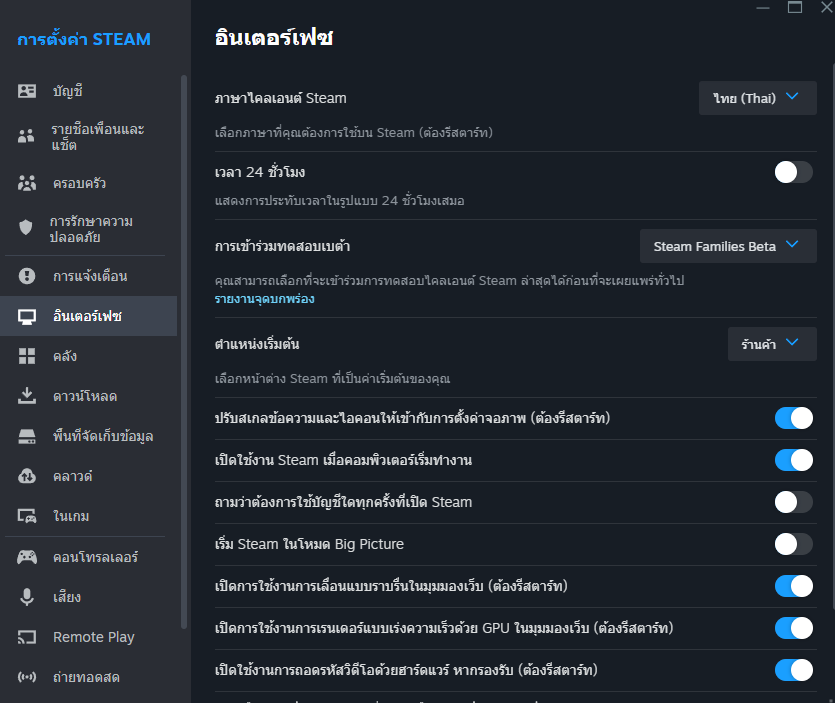This screenshot has width=835, height=703.
Task: Toggle เปิดใช้งาน Steam เมื่อคอมพิวเตอร์เริ่มทำงาน
Action: [x=793, y=460]
